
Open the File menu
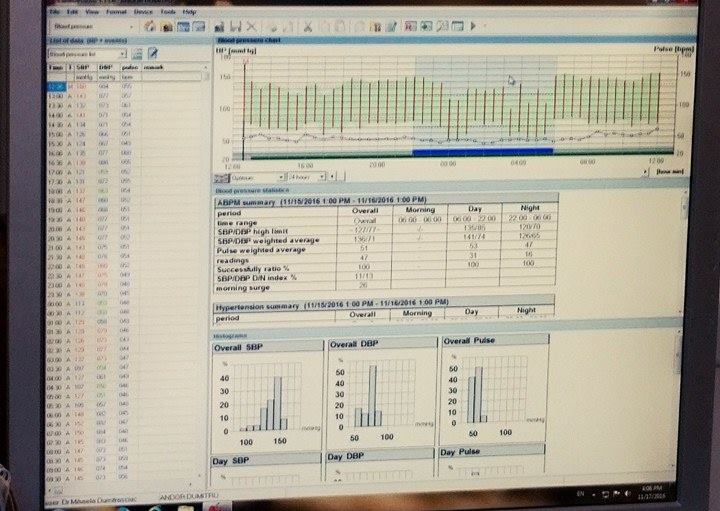[x=53, y=12]
